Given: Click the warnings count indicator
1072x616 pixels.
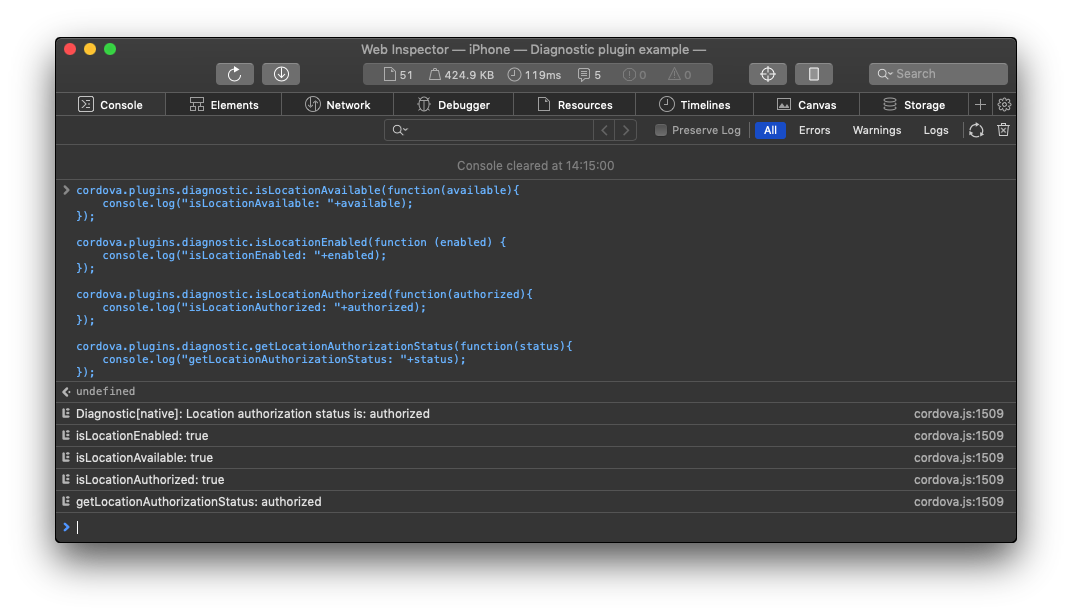Looking at the screenshot, I should coord(680,75).
